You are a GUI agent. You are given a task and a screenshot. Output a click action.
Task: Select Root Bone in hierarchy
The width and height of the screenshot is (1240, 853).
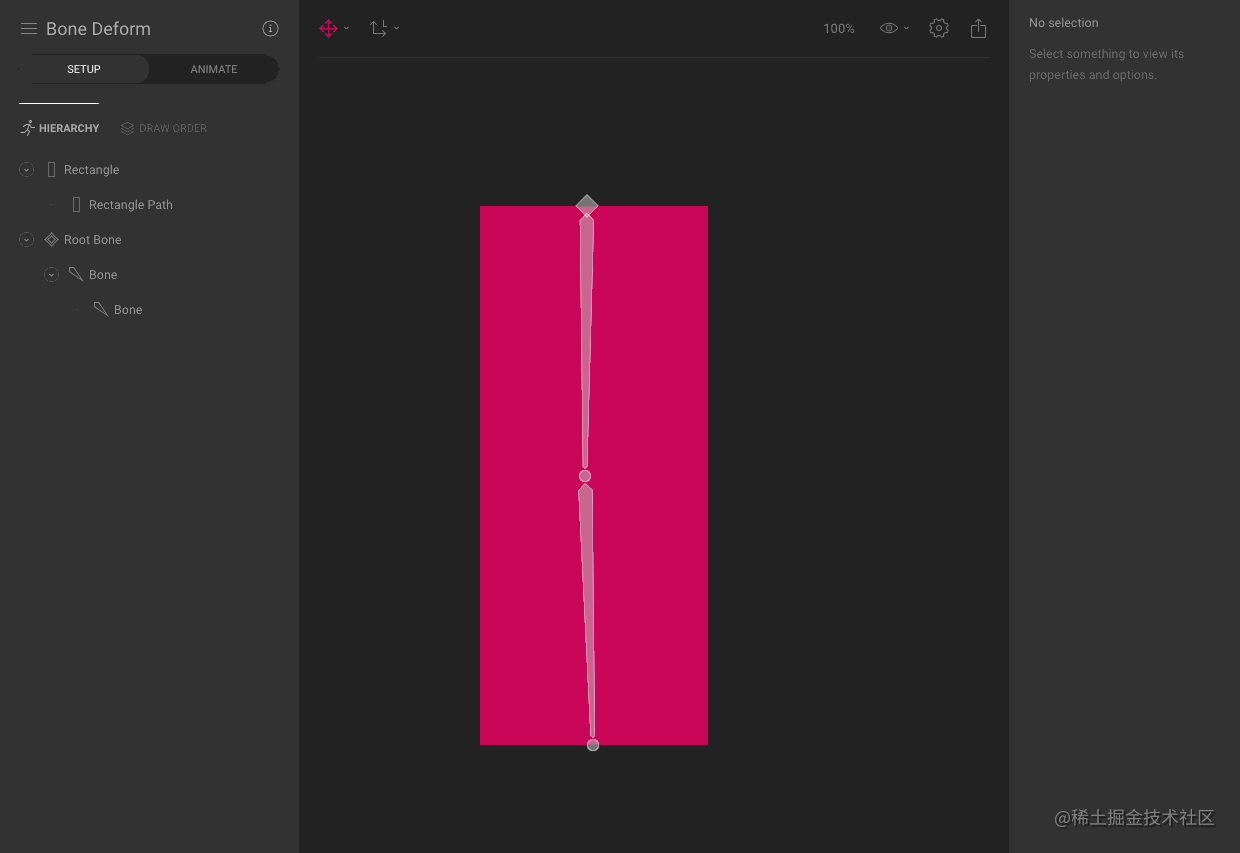coord(93,240)
